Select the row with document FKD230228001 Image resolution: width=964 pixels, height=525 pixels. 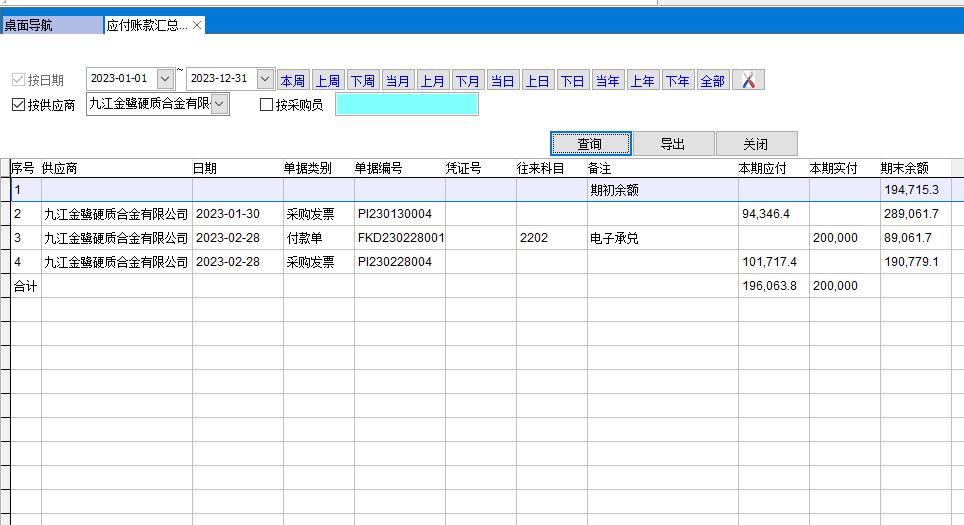tap(400, 238)
